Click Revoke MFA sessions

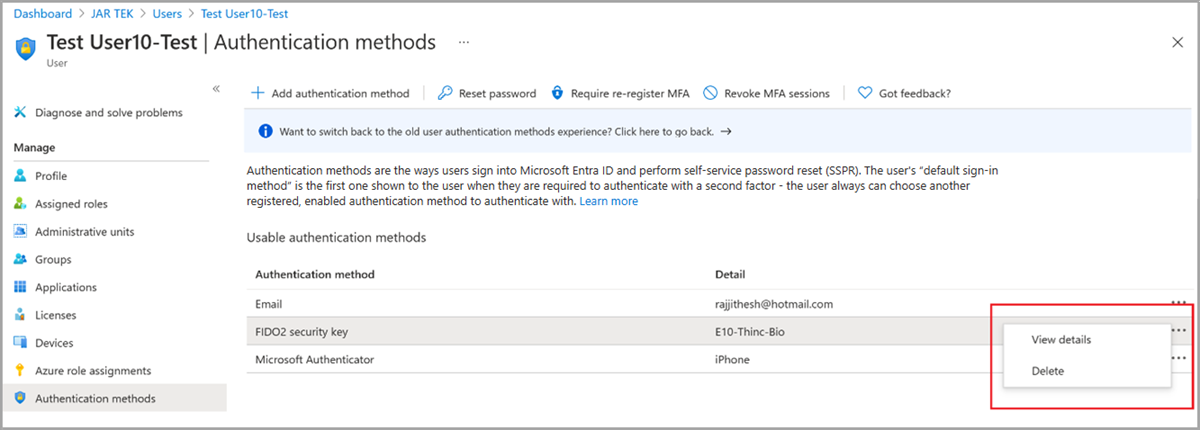766,93
